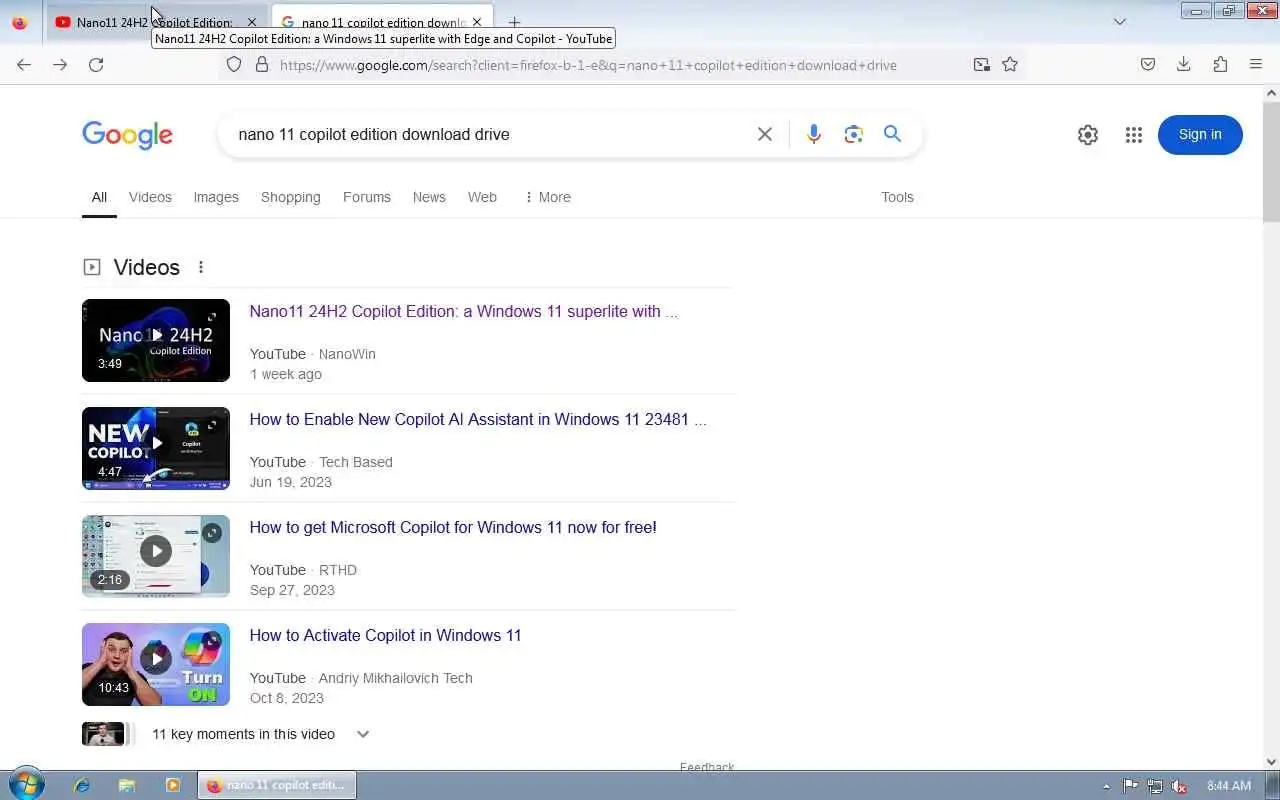Click the page vertical scrollbar thumb

[x=1271, y=160]
